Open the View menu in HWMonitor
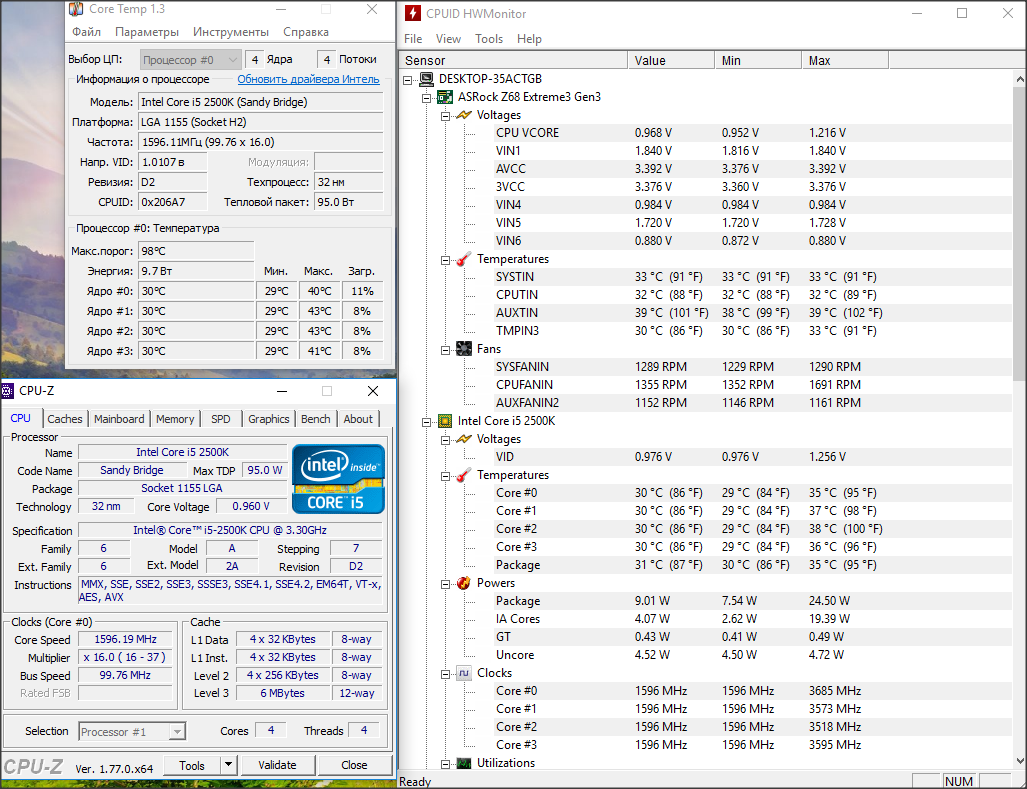This screenshot has height=789, width=1027. tap(448, 39)
